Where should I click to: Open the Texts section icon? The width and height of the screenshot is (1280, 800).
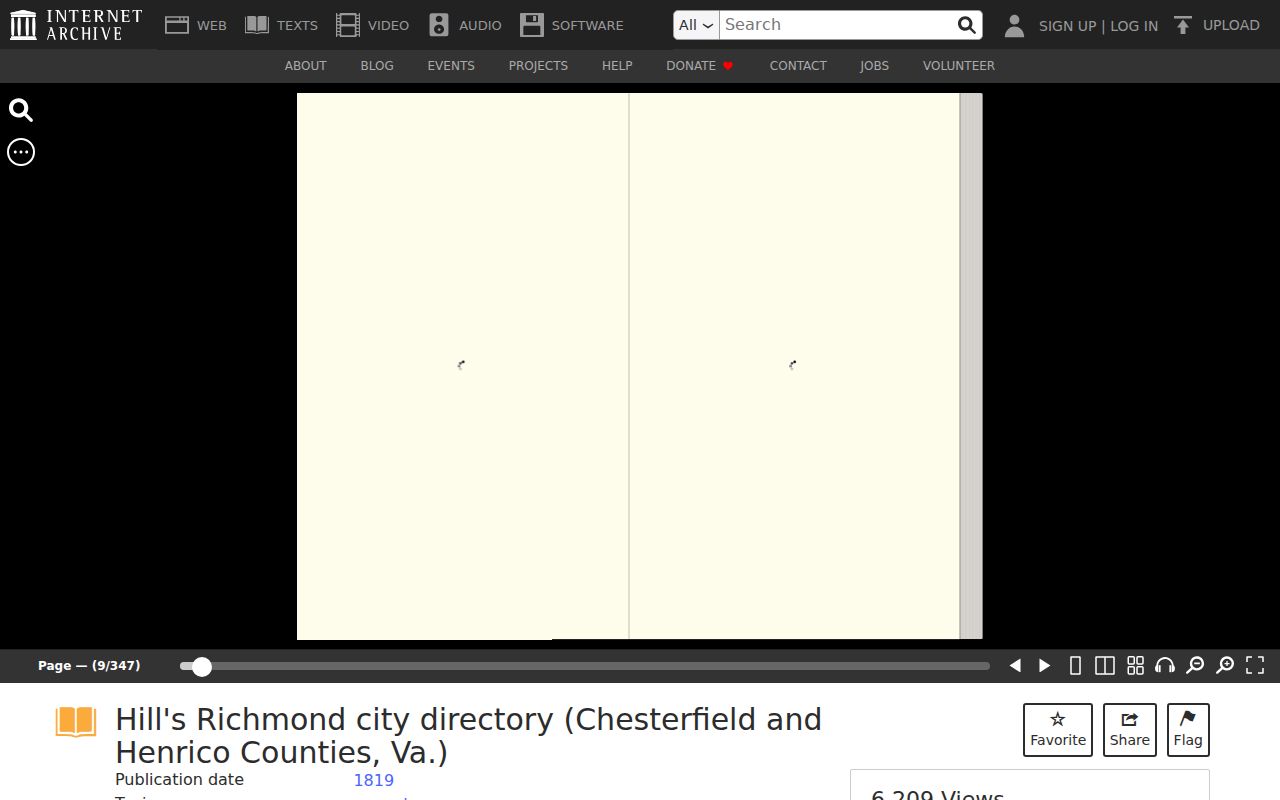[x=257, y=25]
